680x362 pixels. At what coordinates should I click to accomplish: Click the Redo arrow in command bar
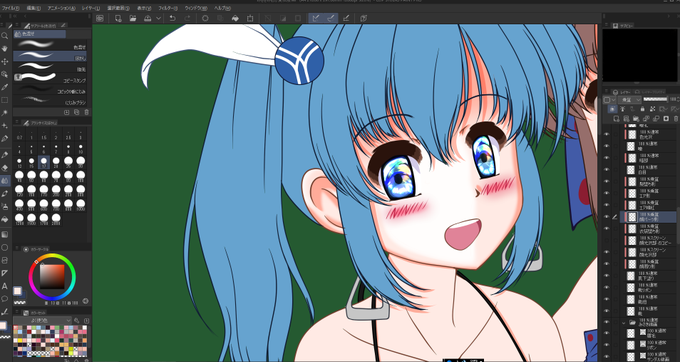[187, 18]
